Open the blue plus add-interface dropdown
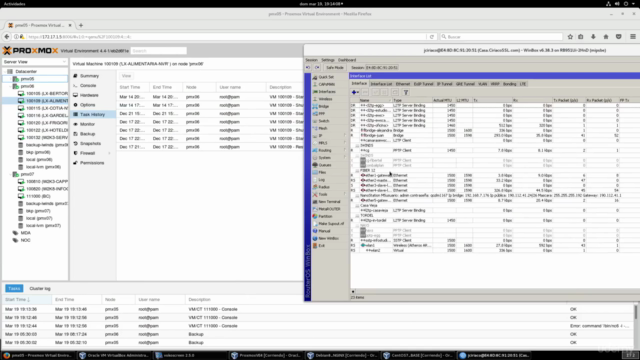 (355, 92)
